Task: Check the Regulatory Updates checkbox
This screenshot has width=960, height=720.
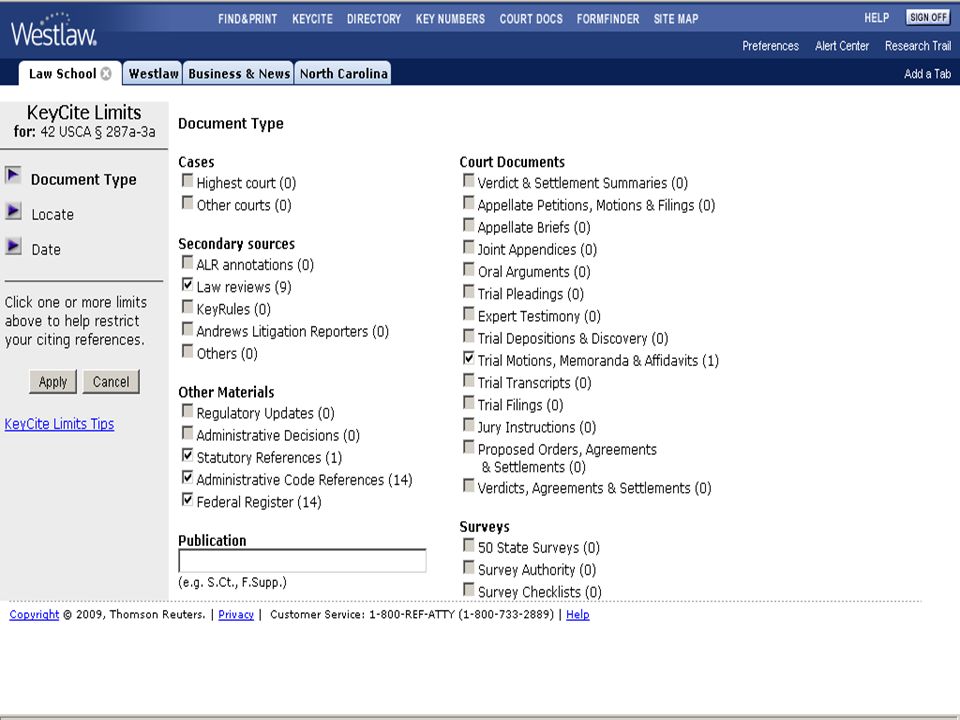Action: (187, 411)
